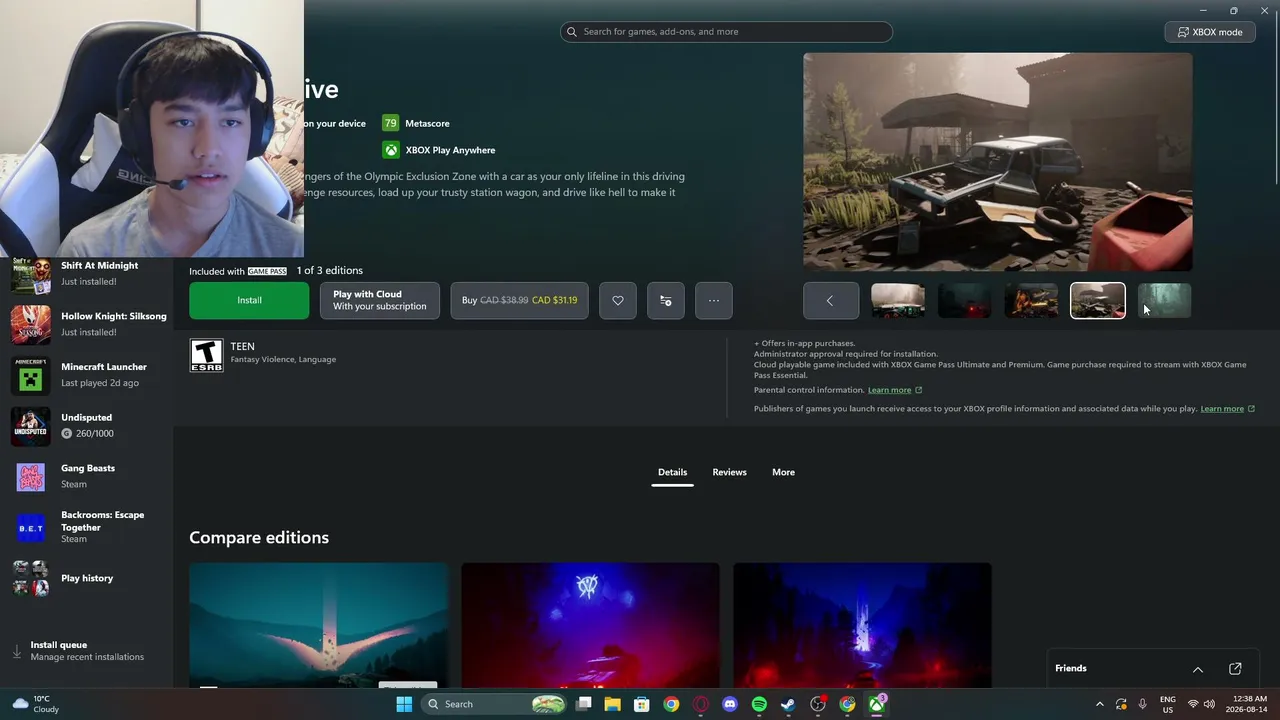The width and height of the screenshot is (1280, 720).
Task: Click the Windows taskbar Search box
Action: click(x=495, y=704)
